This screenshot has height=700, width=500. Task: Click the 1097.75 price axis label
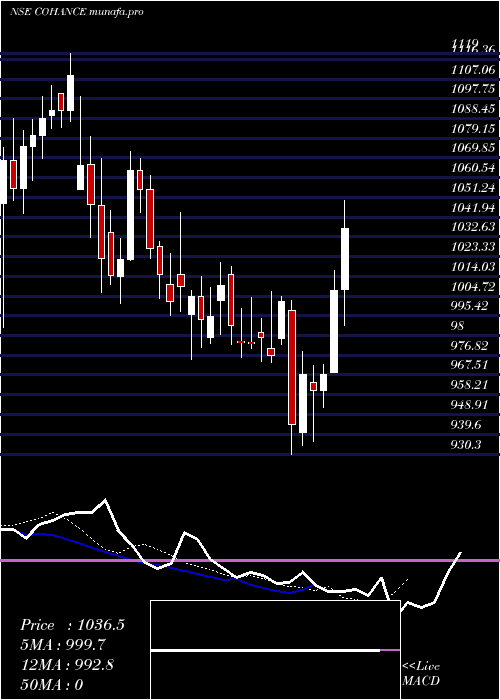coord(473,89)
